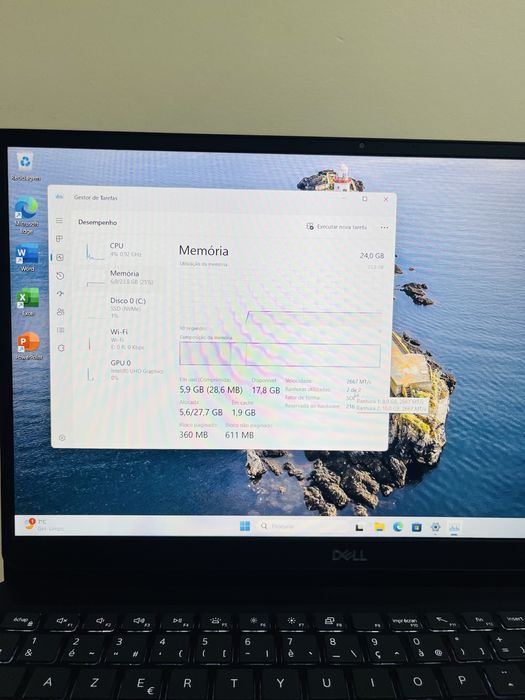This screenshot has width=525, height=700.
Task: Open the Word desktop shortcut
Action: pos(27,258)
